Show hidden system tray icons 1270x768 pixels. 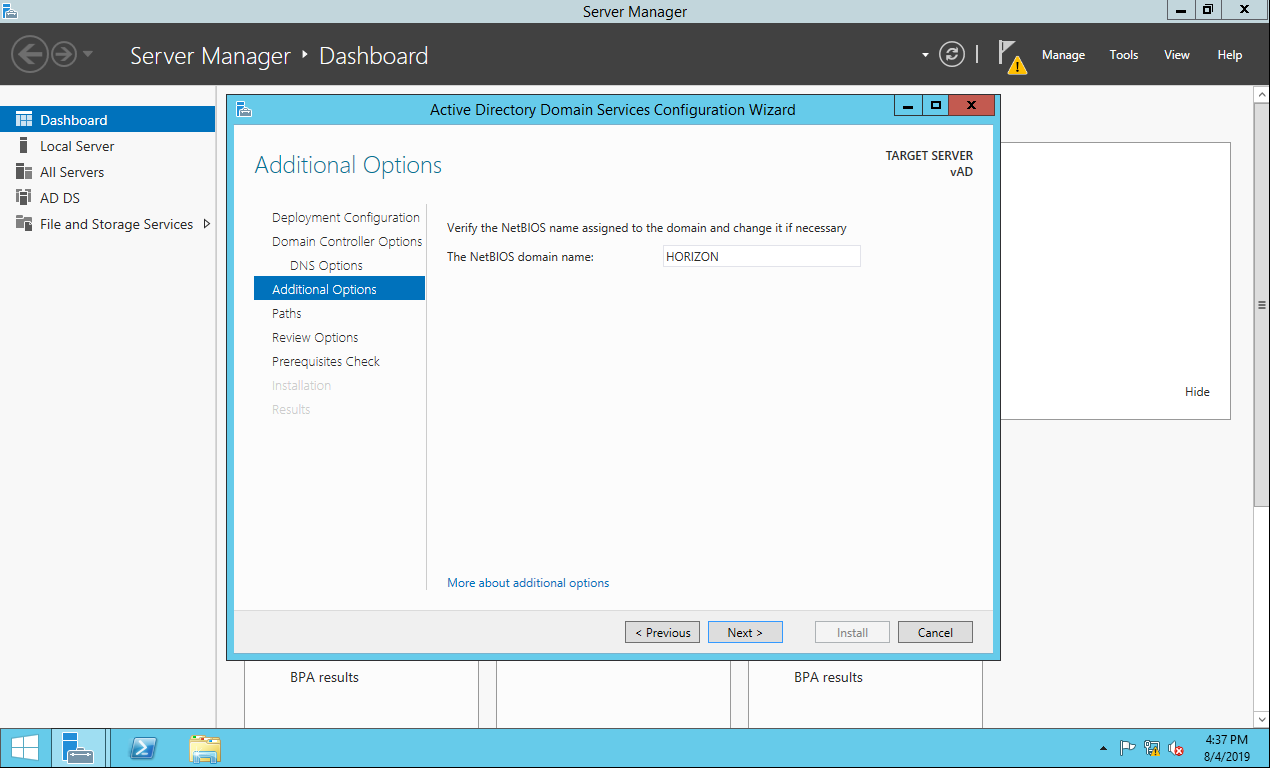(x=1103, y=748)
